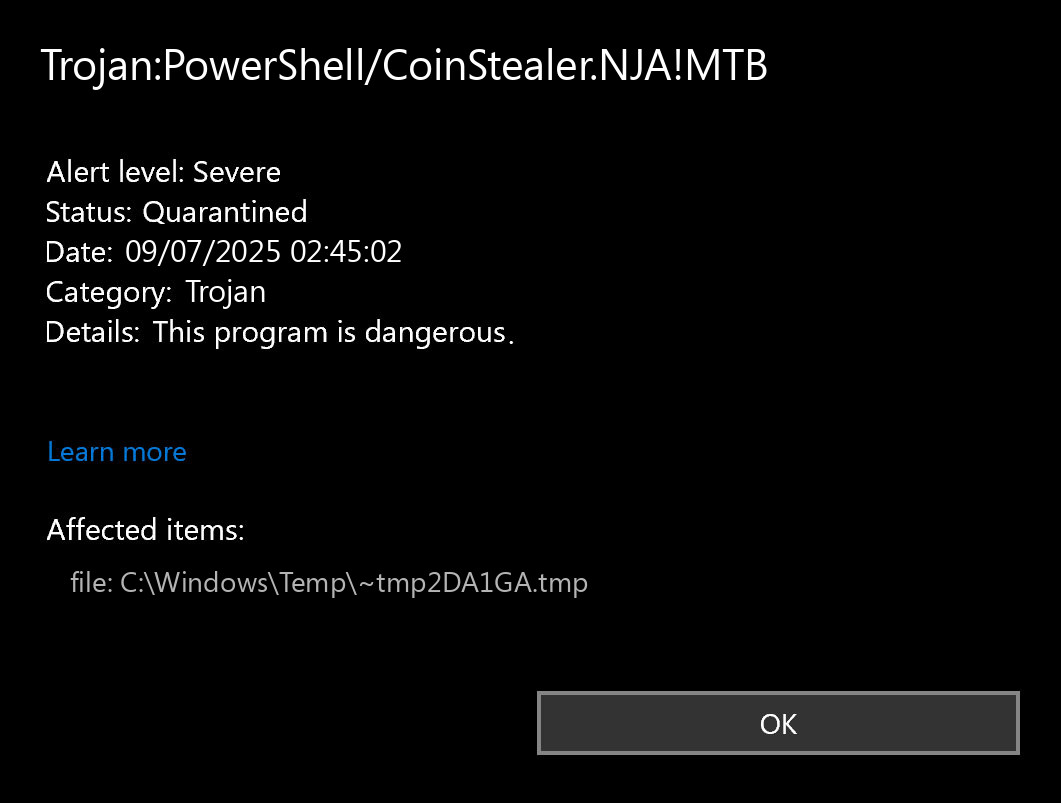This screenshot has height=803, width=1061.
Task: Click the OK button
Action: [x=777, y=723]
